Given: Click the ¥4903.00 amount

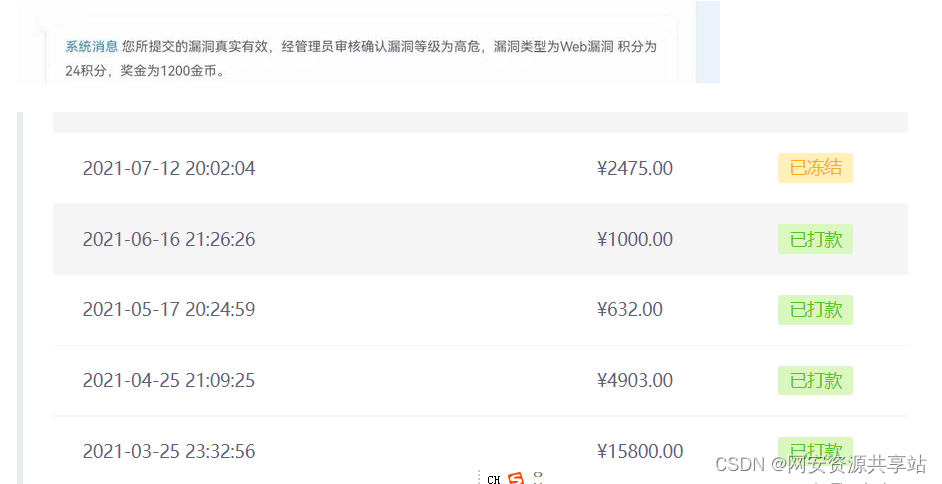Looking at the screenshot, I should pyautogui.click(x=634, y=380).
